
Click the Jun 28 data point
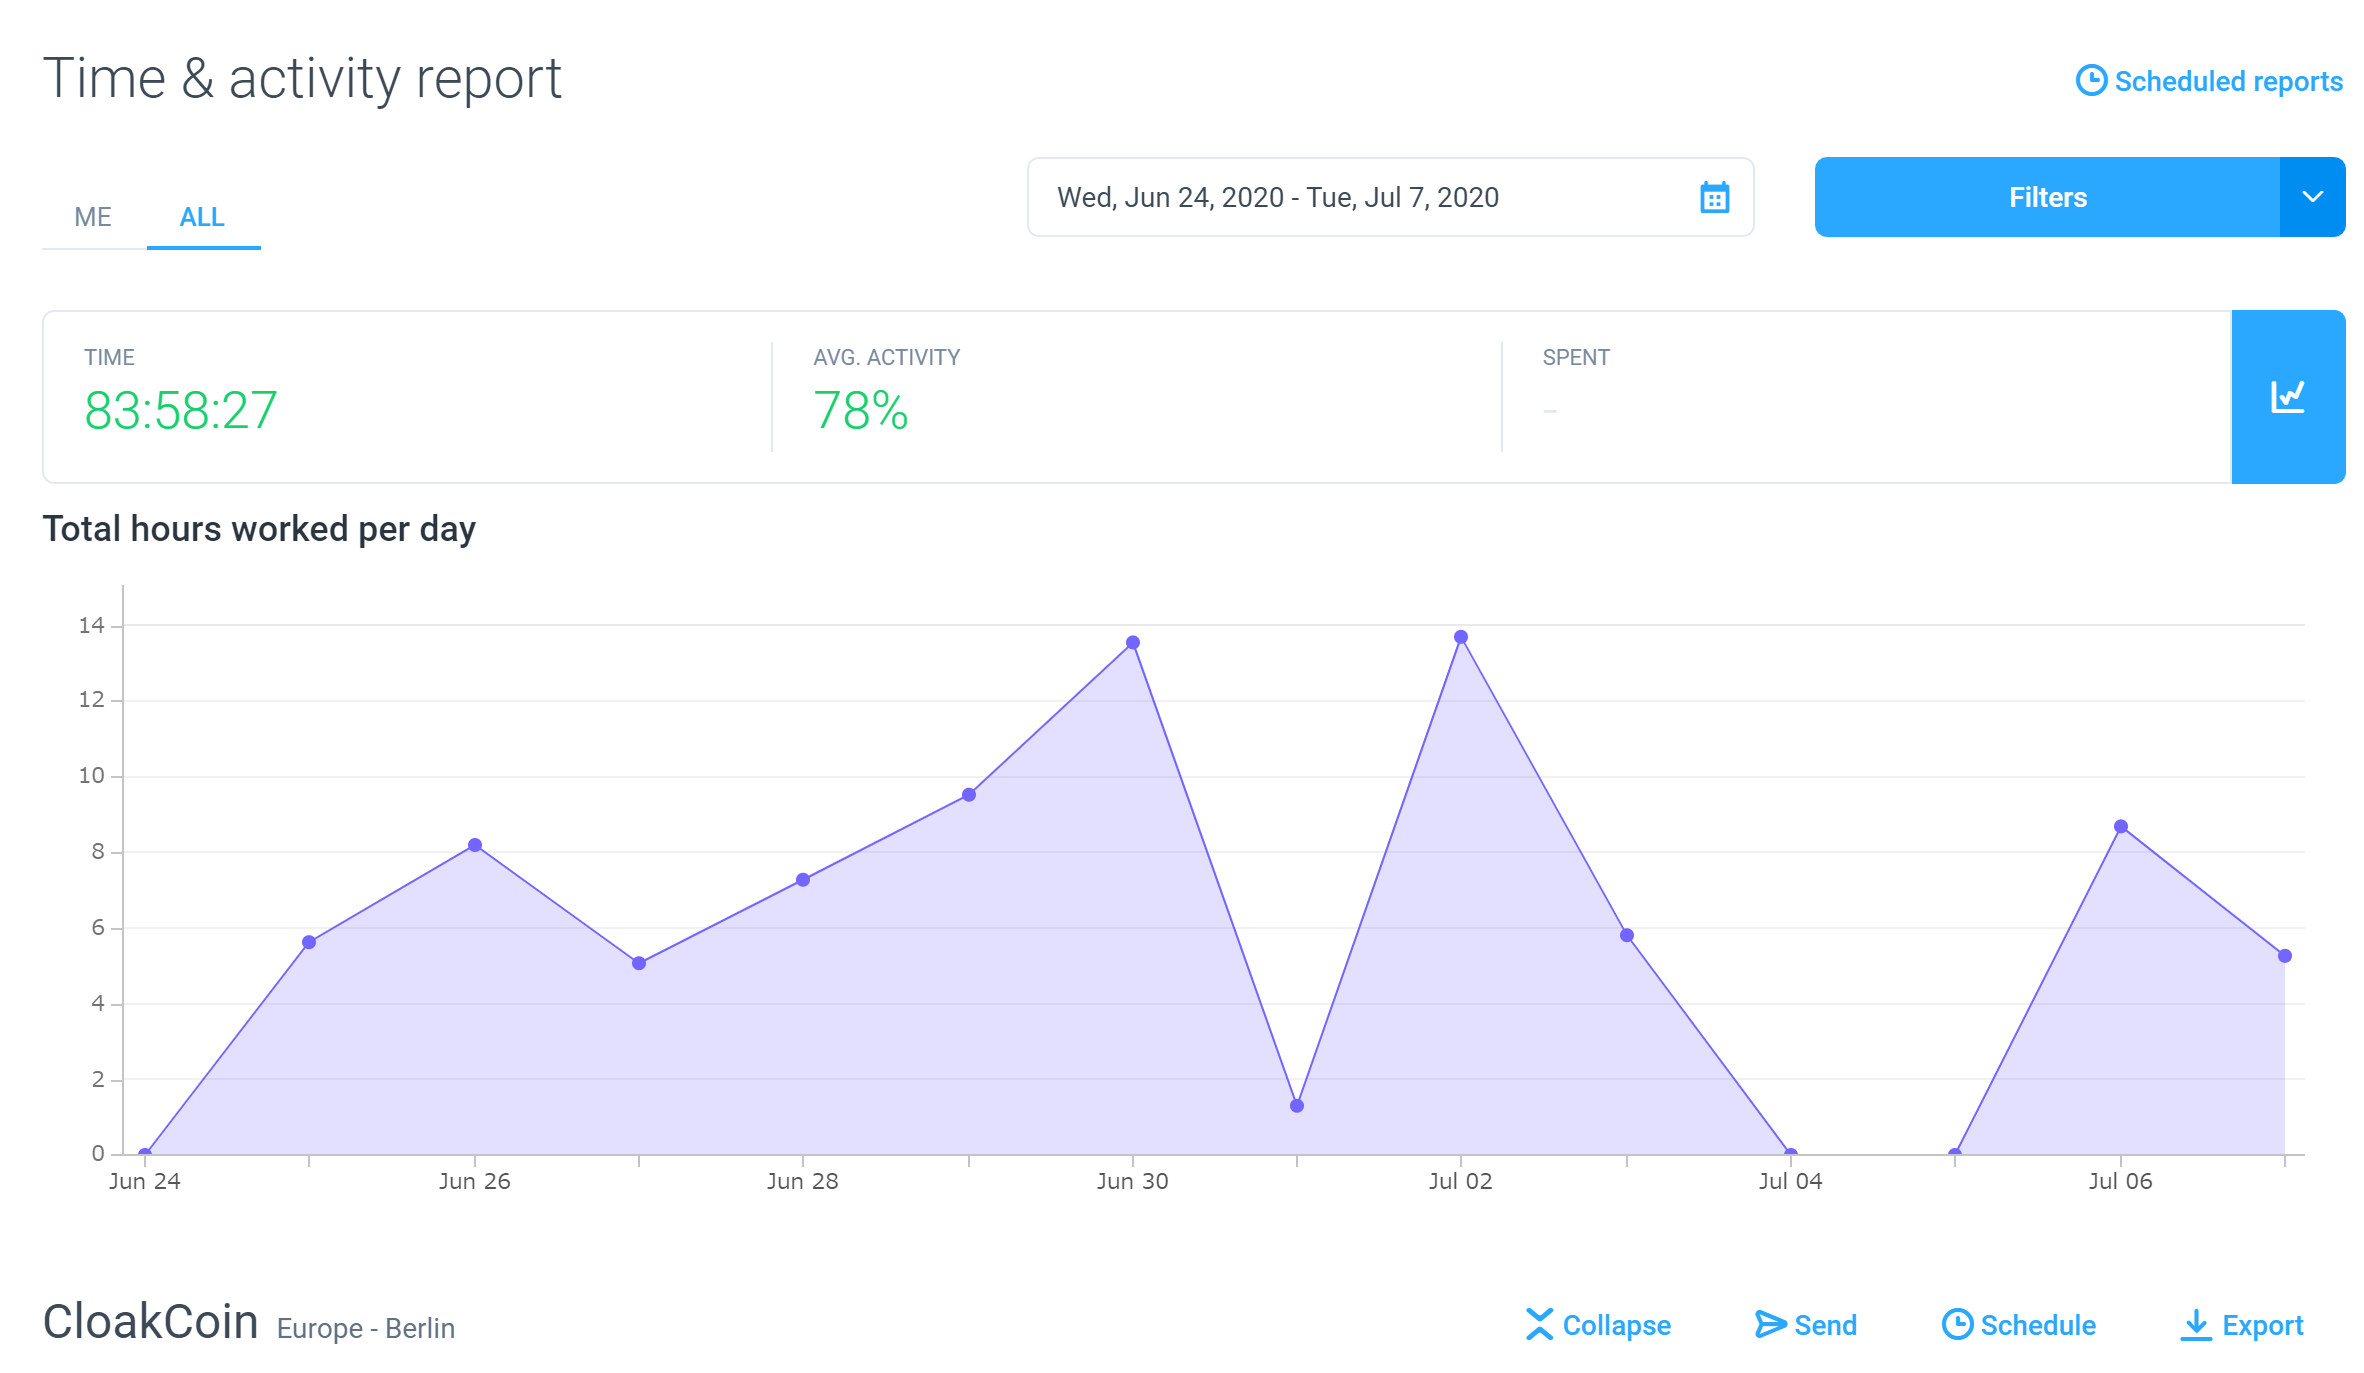click(803, 880)
